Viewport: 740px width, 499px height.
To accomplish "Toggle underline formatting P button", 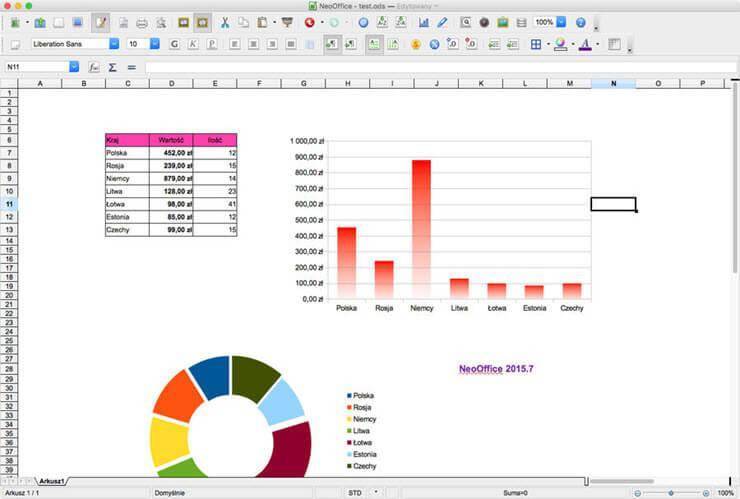I will click(210, 44).
